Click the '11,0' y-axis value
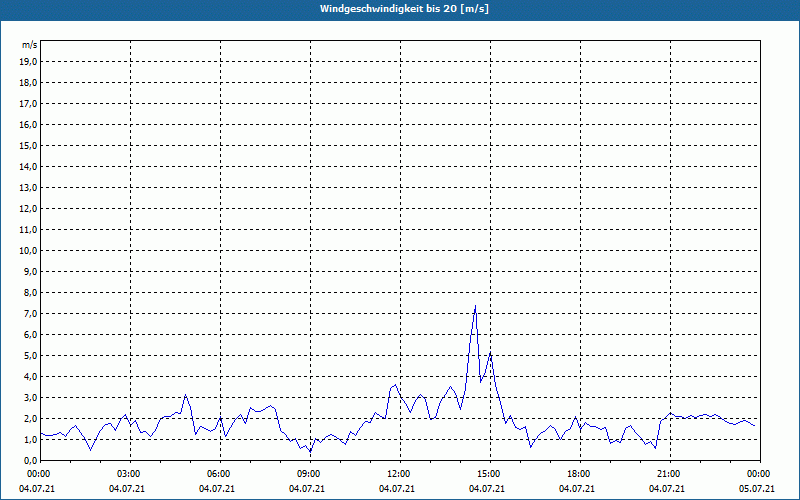 coord(29,230)
